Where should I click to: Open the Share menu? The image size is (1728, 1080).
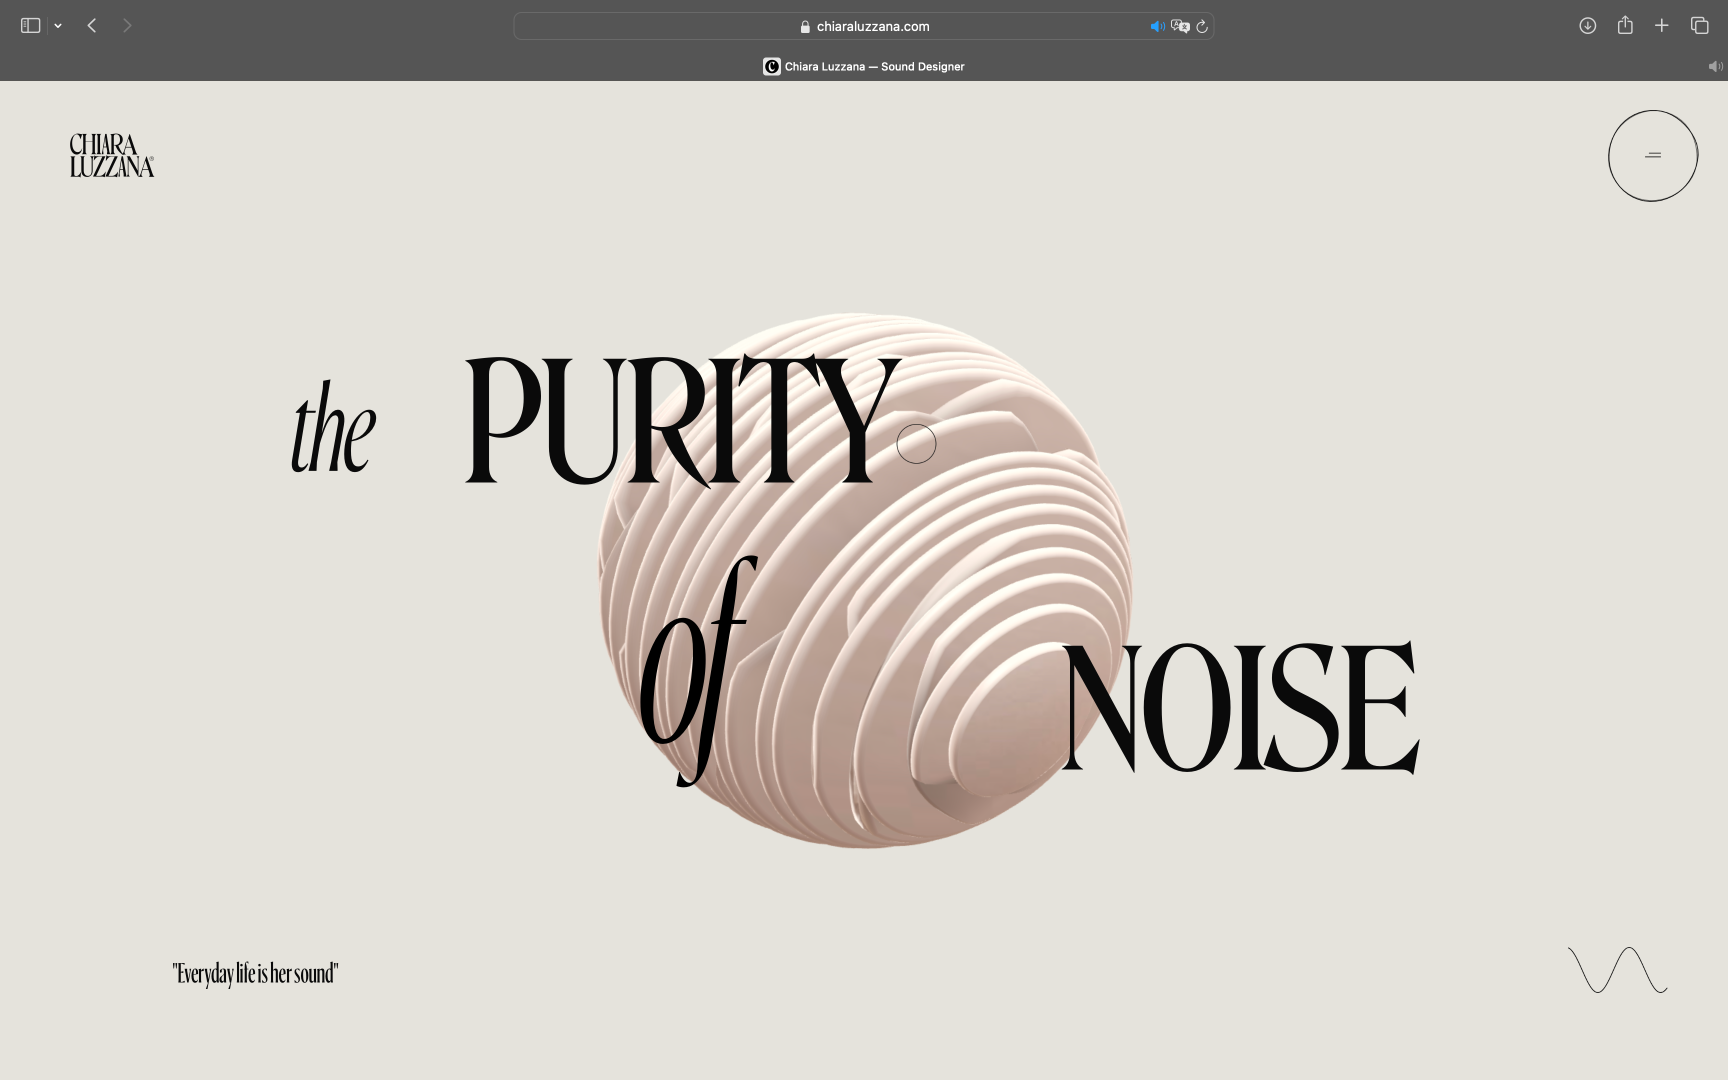point(1625,26)
